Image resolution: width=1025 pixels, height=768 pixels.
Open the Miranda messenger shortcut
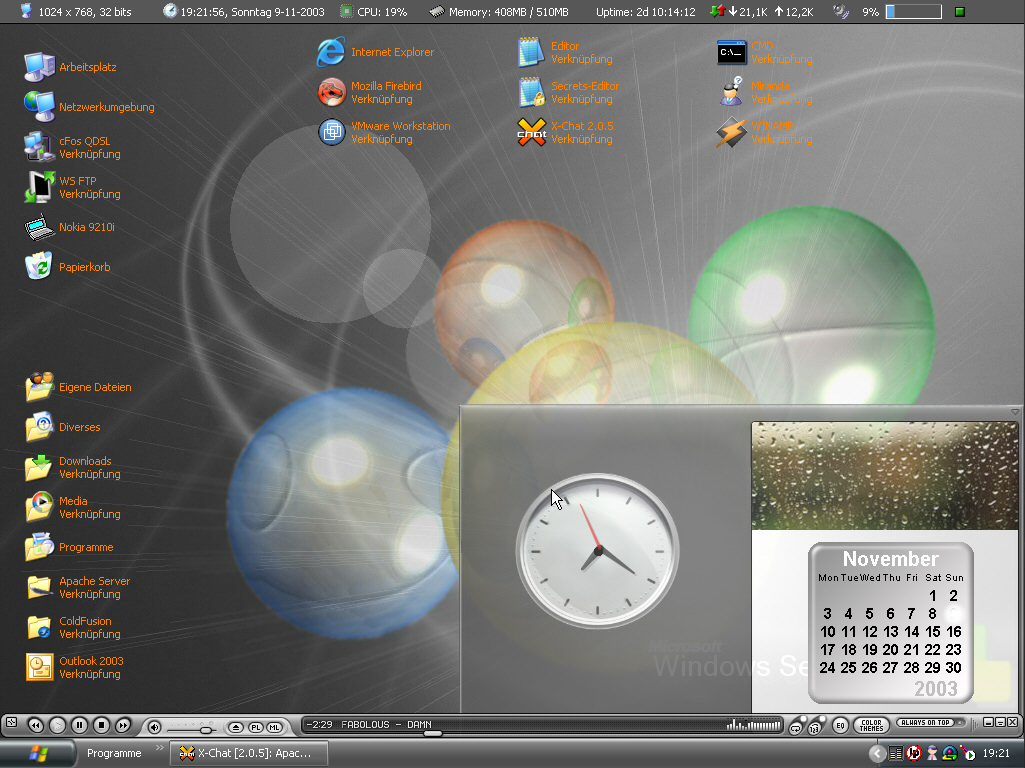click(x=732, y=92)
